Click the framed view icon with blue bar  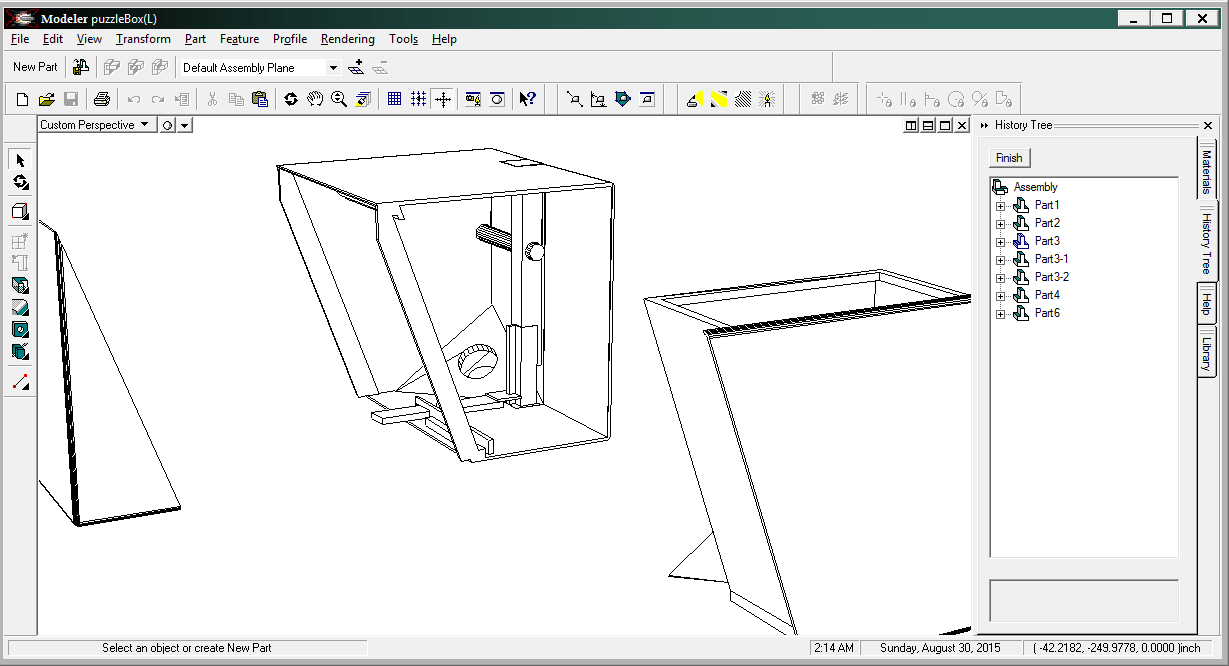[647, 99]
